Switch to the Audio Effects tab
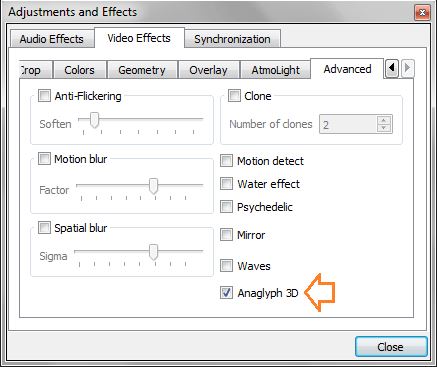Image resolution: width=437 pixels, height=367 pixels. (x=52, y=39)
